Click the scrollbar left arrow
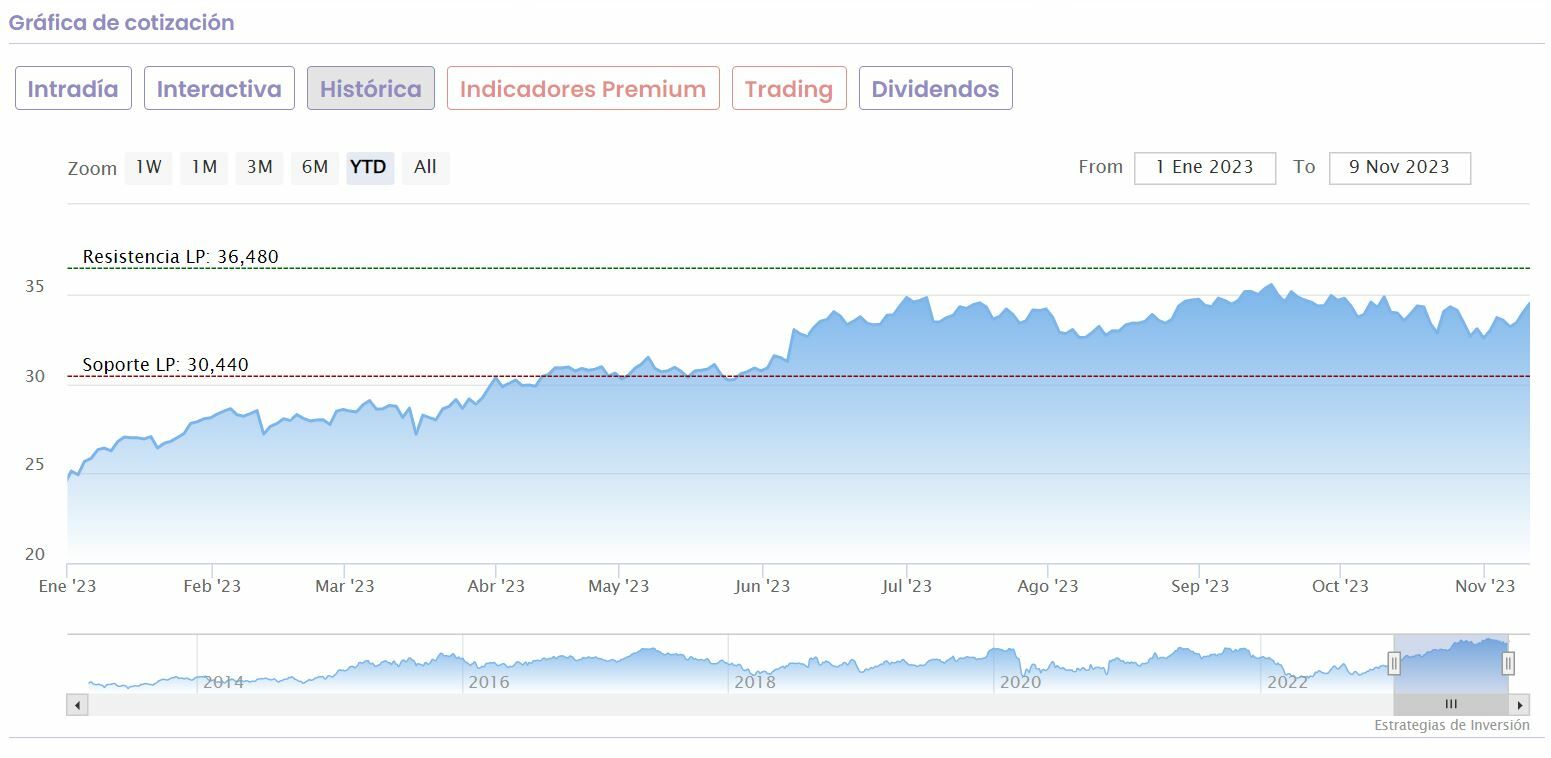 click(x=77, y=705)
